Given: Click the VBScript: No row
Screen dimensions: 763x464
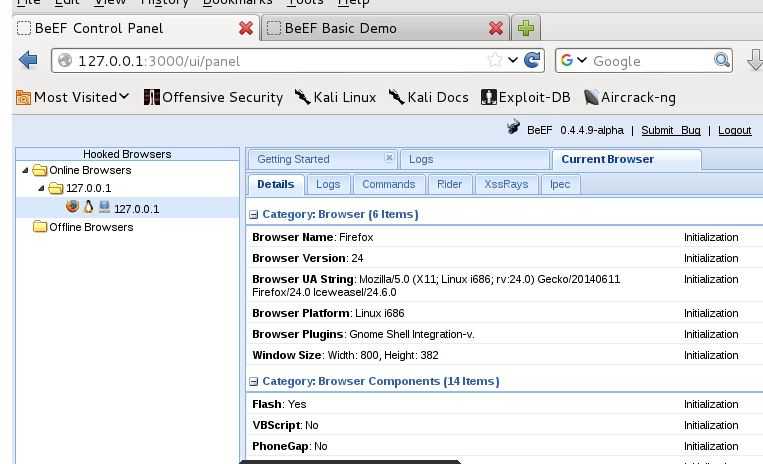Looking at the screenshot, I should (x=505, y=425).
